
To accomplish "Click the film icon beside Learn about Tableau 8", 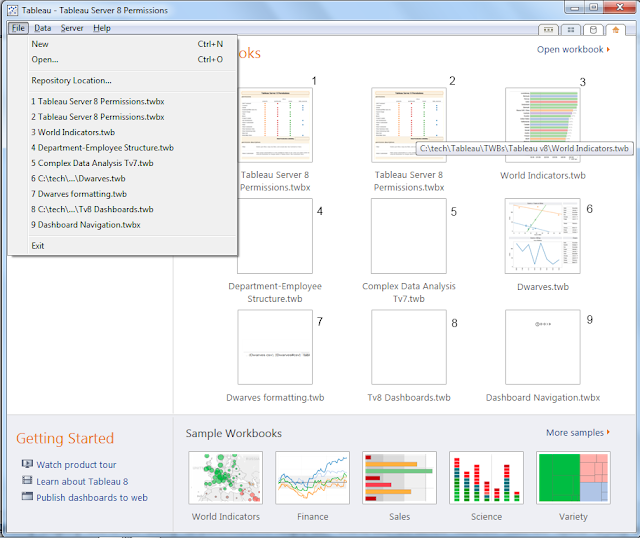I will point(27,480).
